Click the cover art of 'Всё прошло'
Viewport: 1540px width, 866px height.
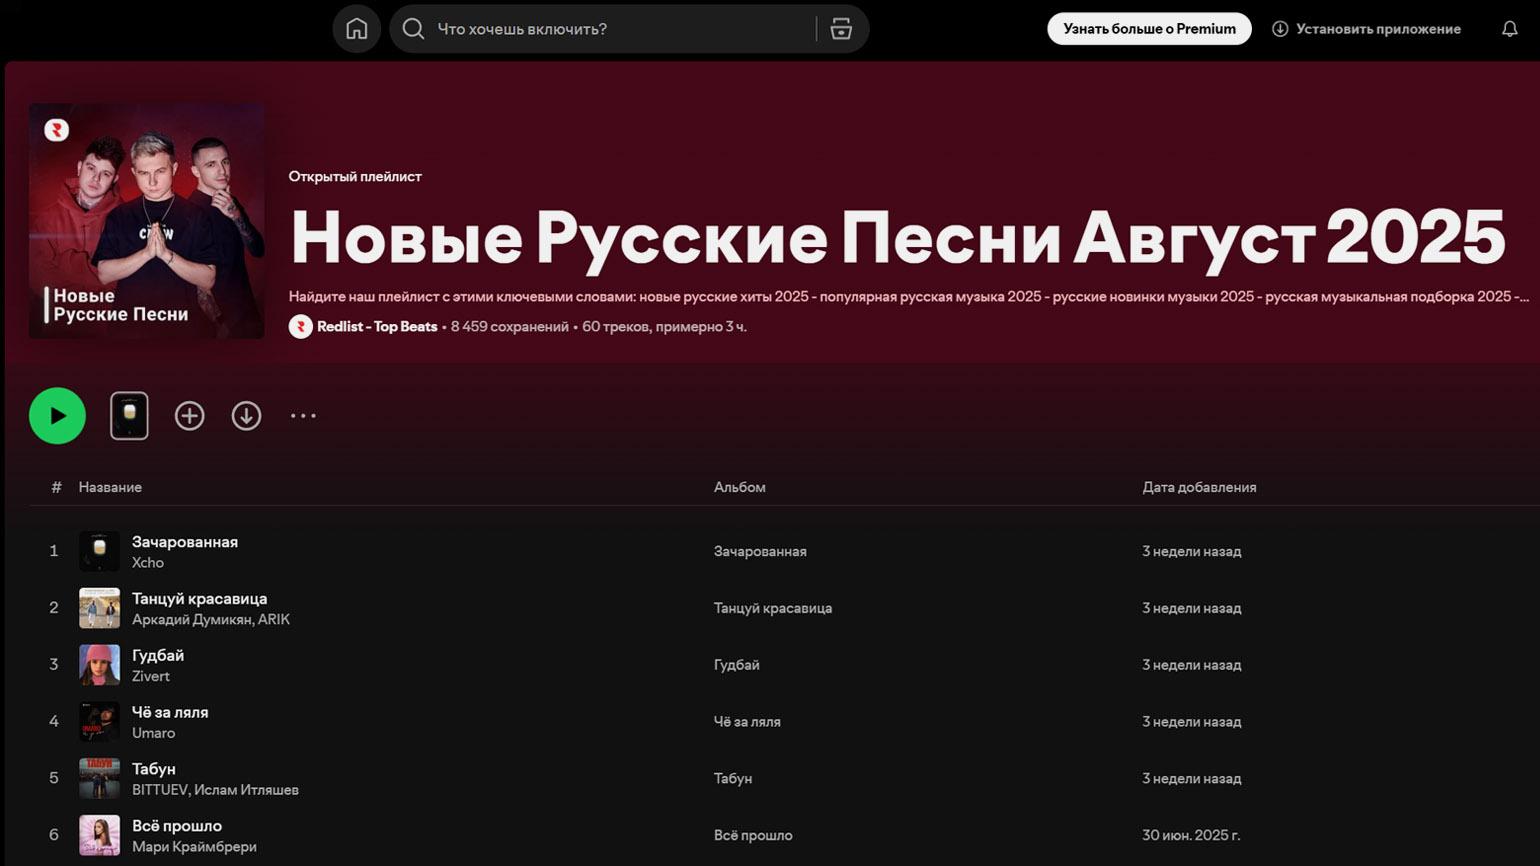point(99,836)
